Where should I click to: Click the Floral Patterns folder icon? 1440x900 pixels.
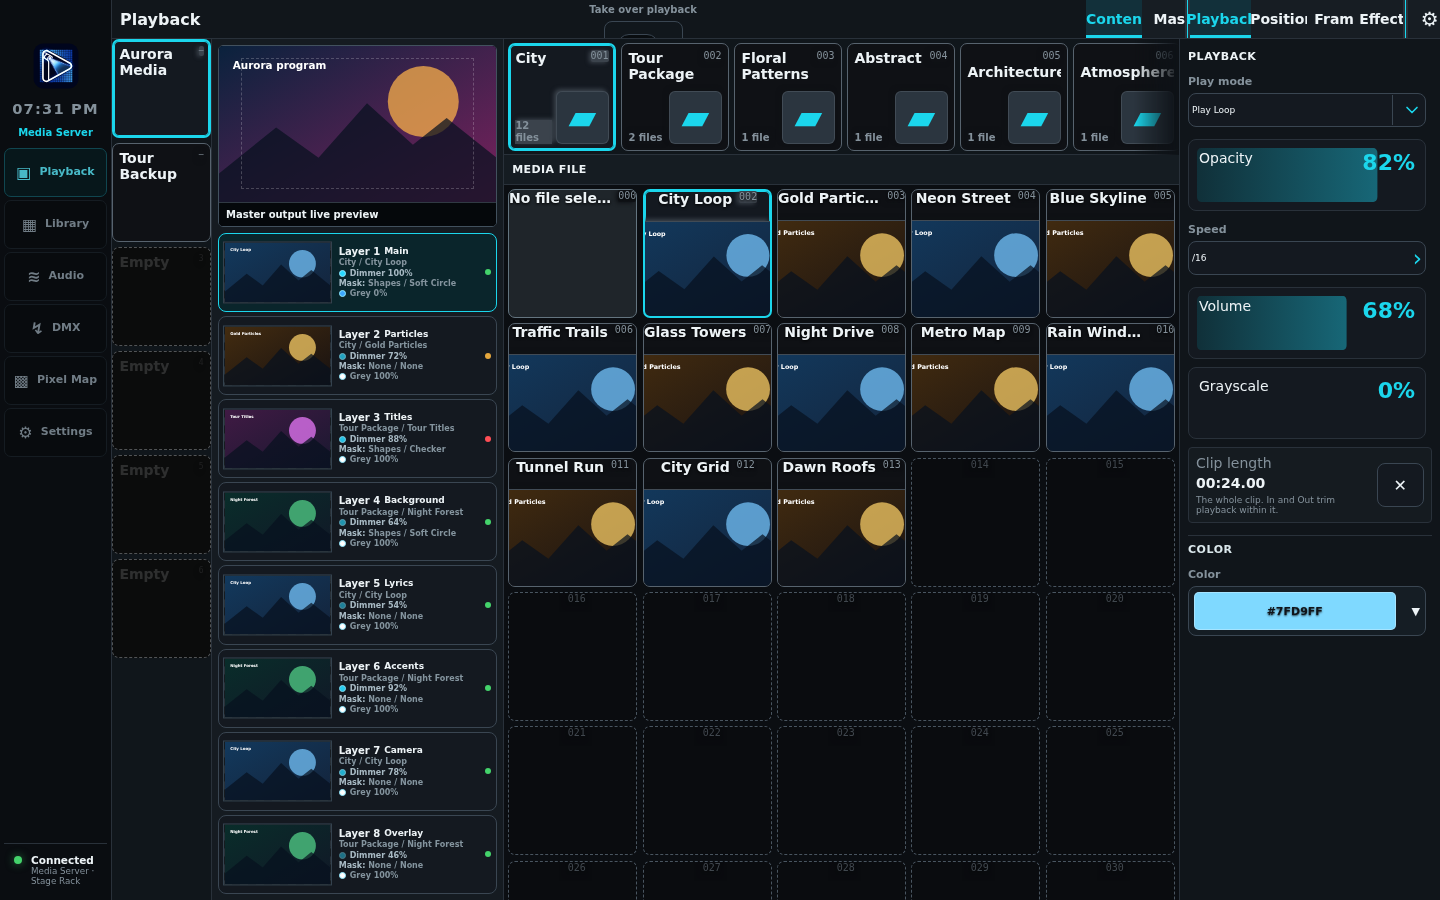[808, 119]
